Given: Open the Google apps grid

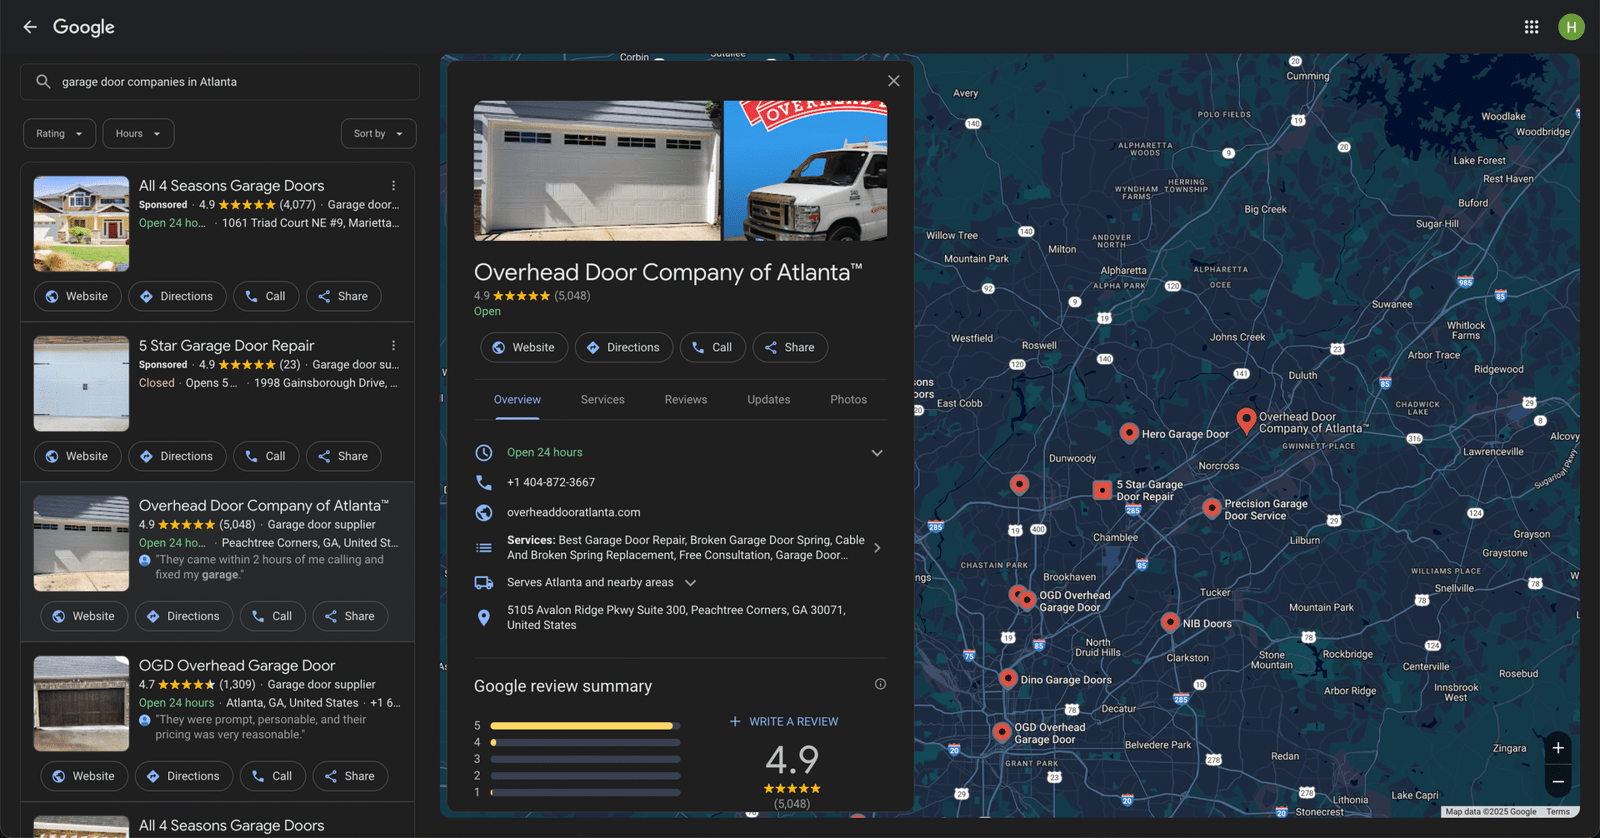Looking at the screenshot, I should (1531, 27).
